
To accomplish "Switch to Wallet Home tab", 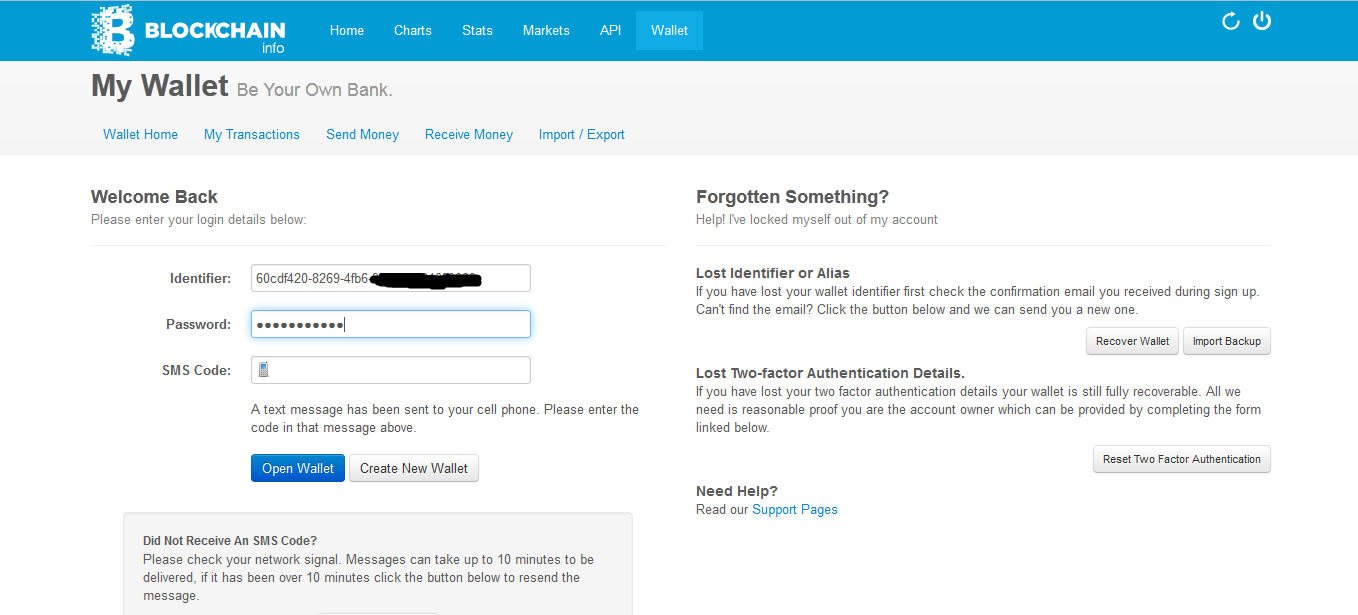I will tap(140, 134).
